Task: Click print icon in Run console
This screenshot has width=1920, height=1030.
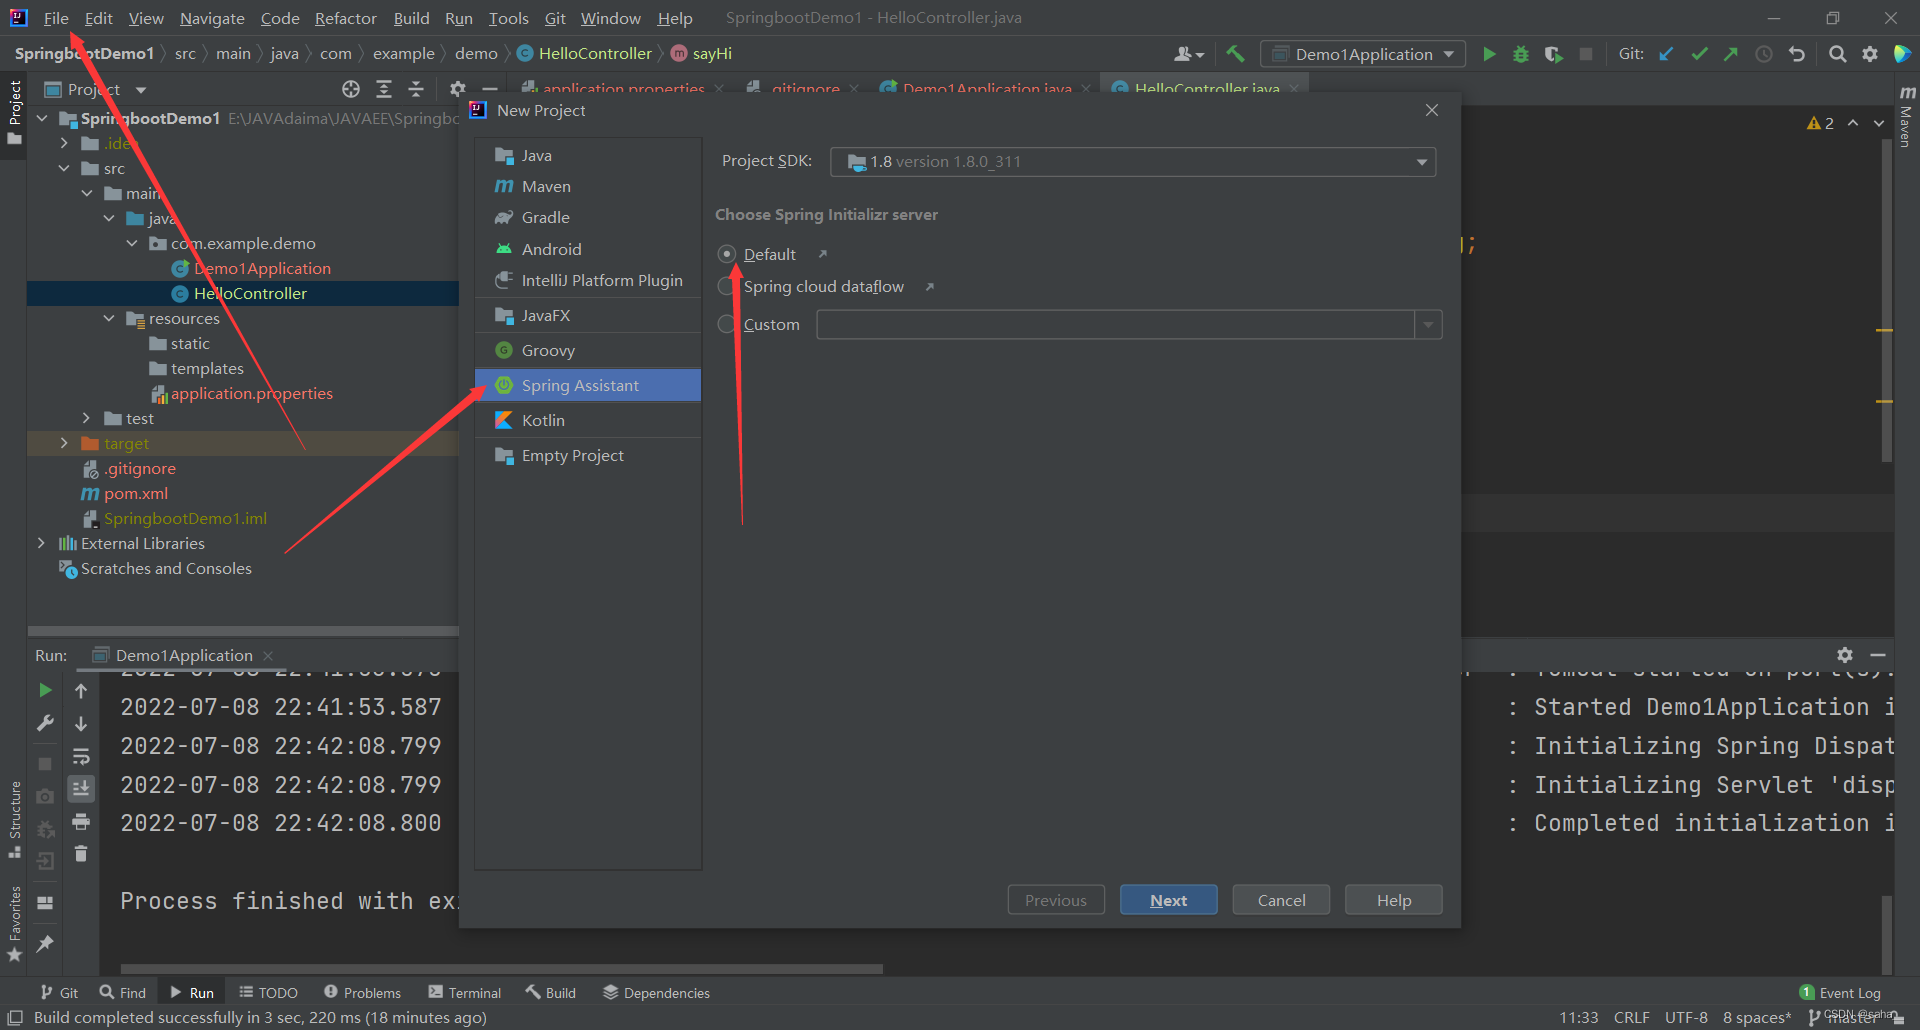Action: (81, 822)
